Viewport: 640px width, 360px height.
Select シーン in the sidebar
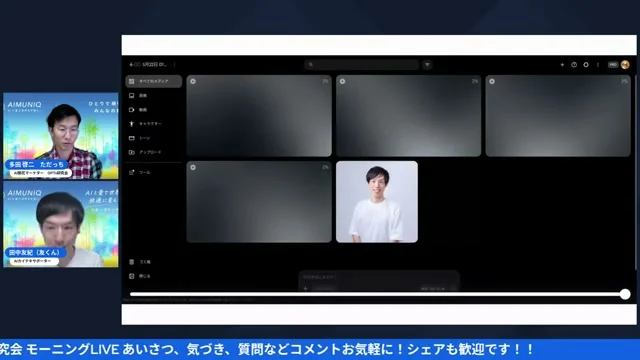(x=154, y=138)
